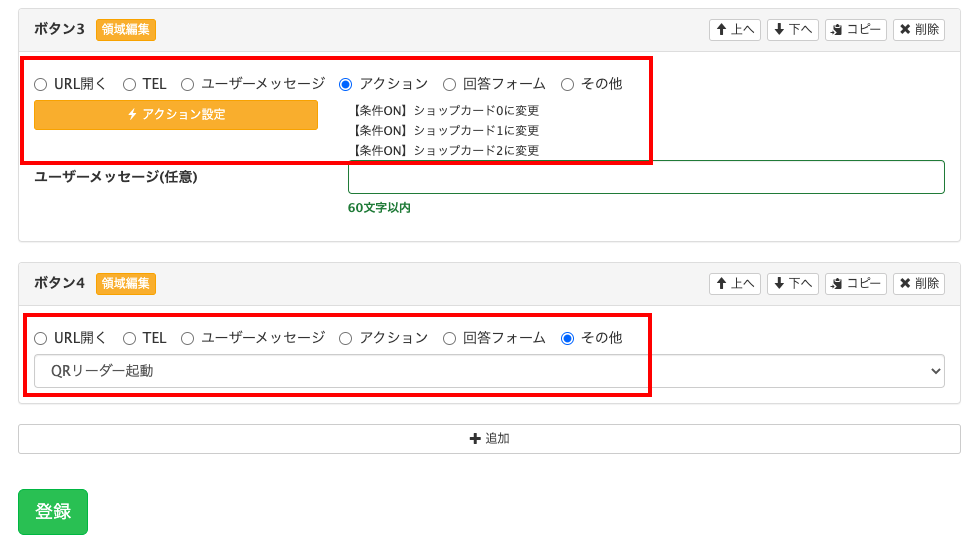Select ユーザーメッセージ radio in ボタン3

pyautogui.click(x=188, y=85)
